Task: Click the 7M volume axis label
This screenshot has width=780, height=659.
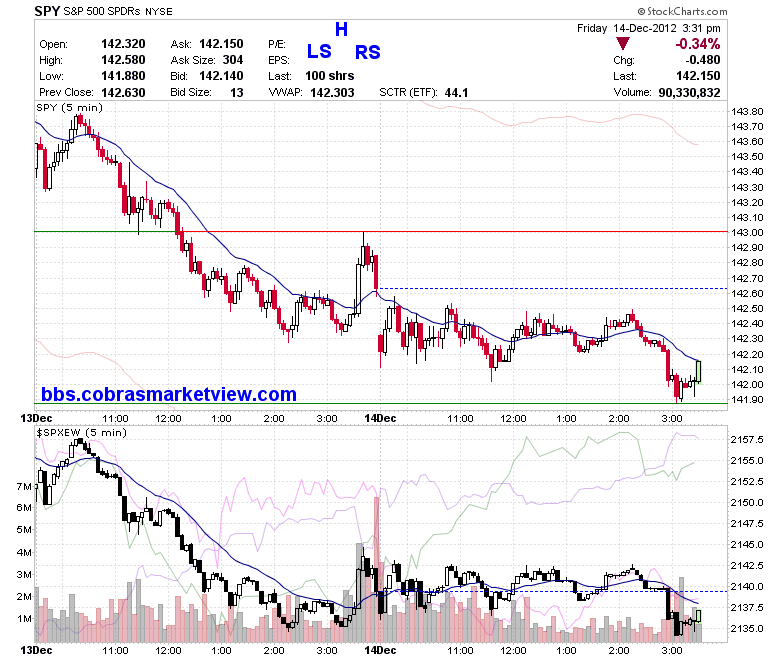Action: (24, 486)
